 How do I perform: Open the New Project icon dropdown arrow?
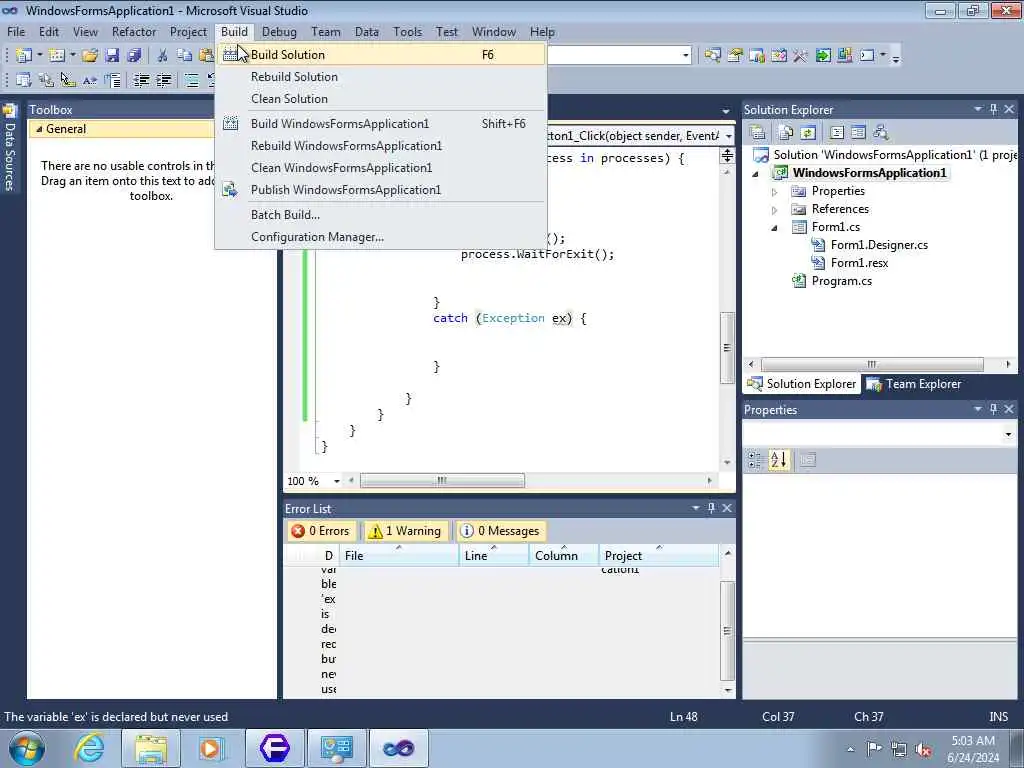39,56
